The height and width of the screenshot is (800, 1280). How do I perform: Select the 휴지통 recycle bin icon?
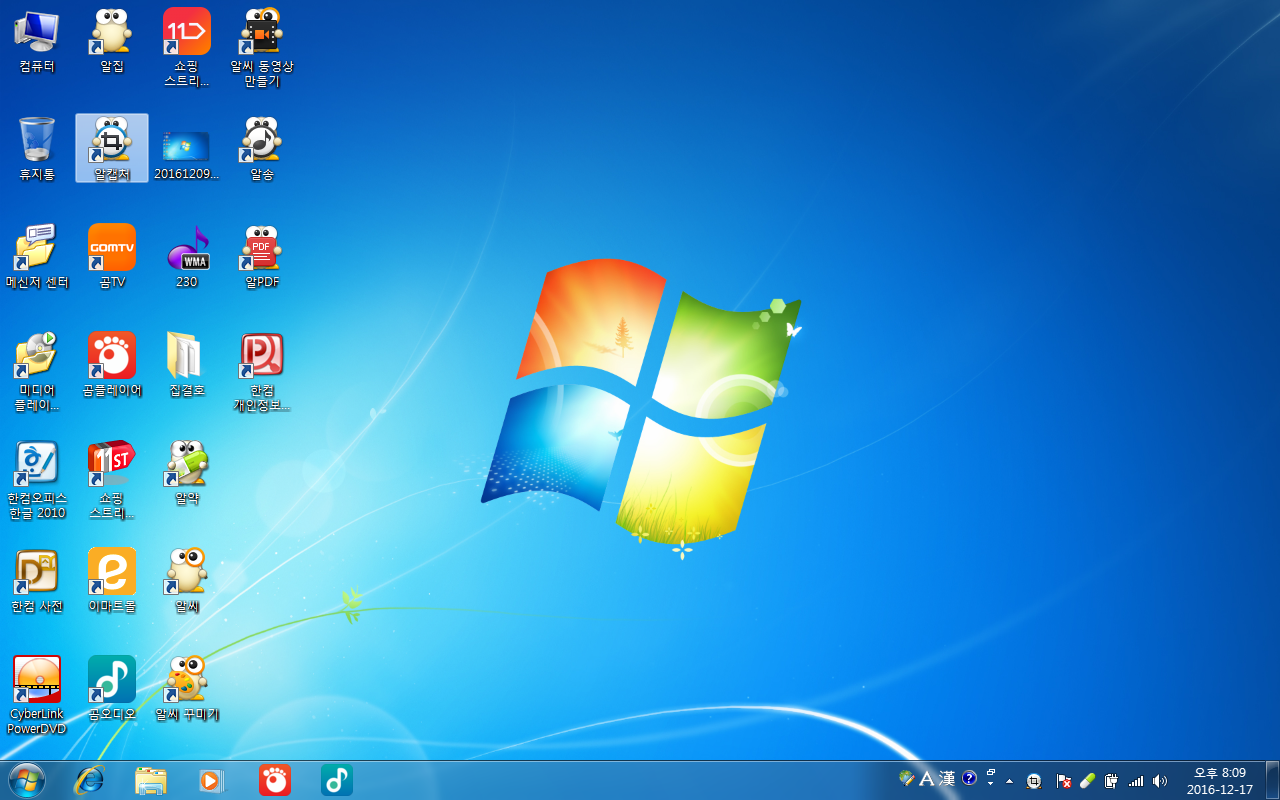click(x=37, y=141)
